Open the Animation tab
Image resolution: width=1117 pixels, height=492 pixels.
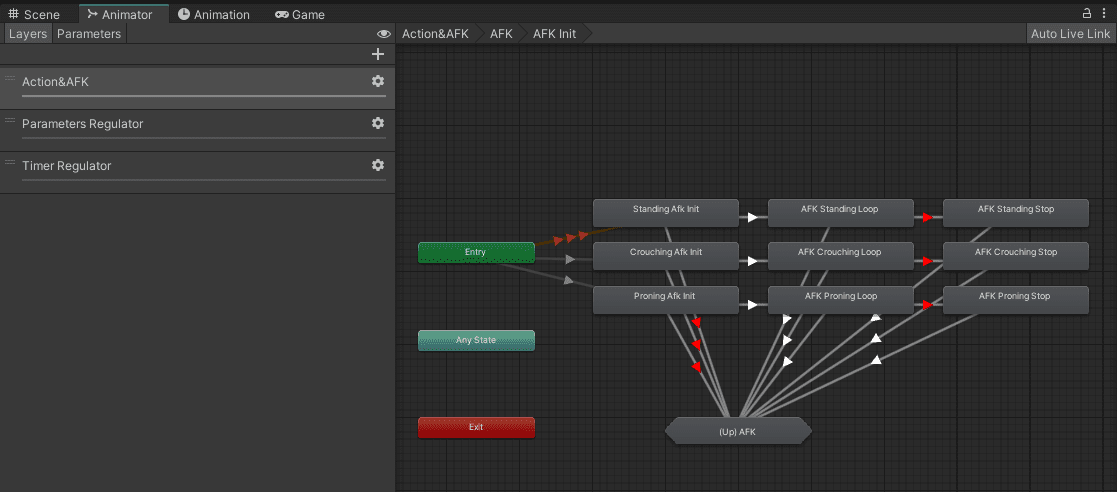[214, 15]
